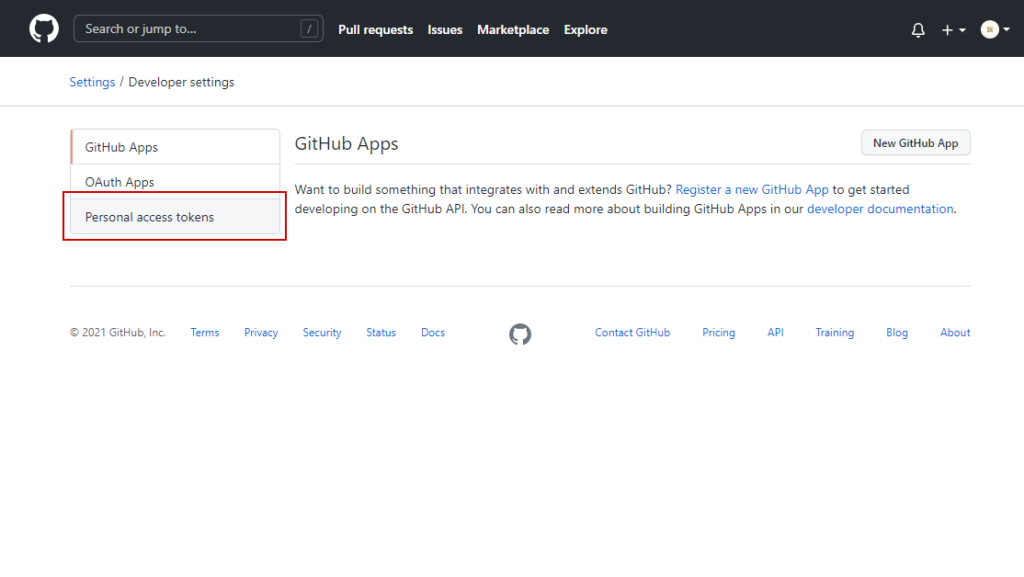Open Privacy footer link
The width and height of the screenshot is (1024, 577).
[261, 332]
